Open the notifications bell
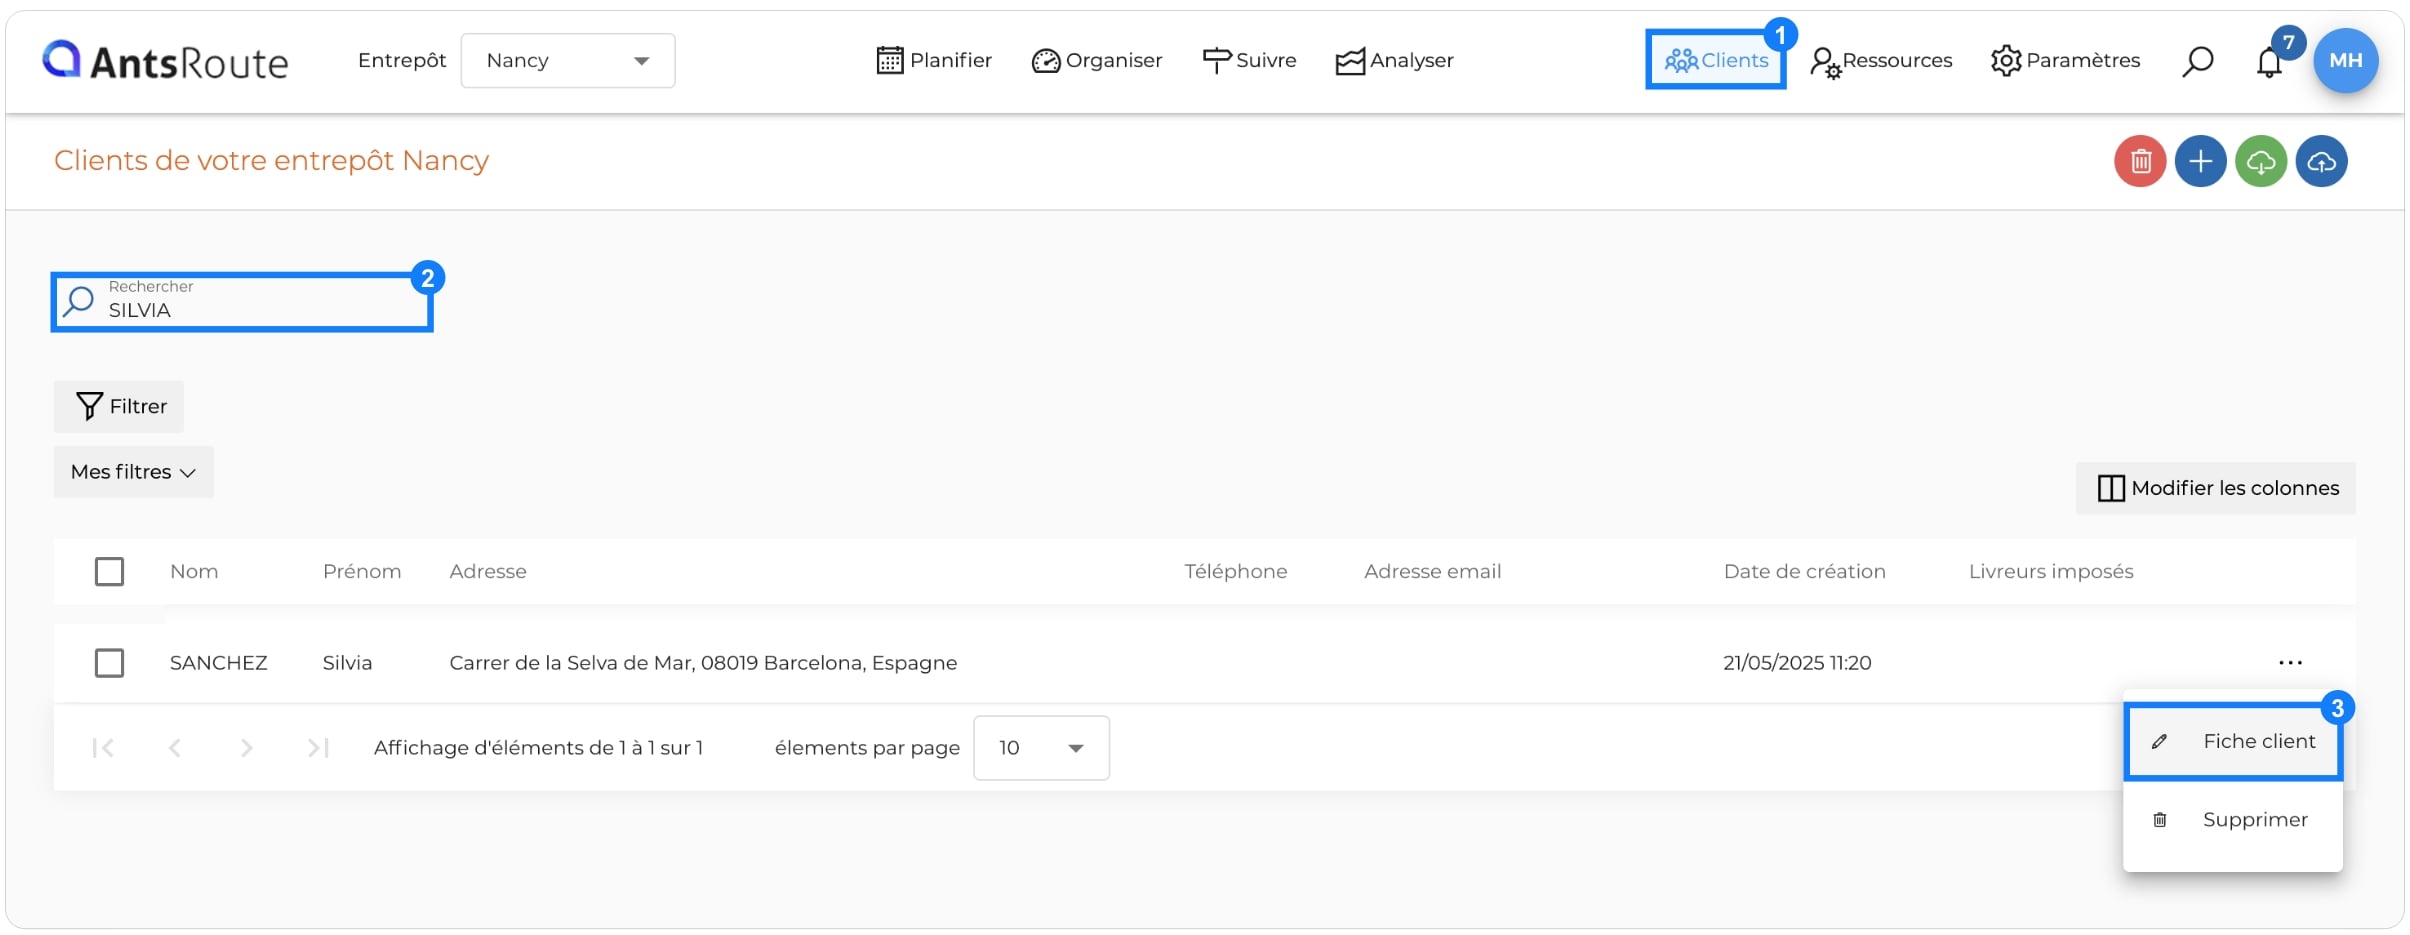 tap(2269, 62)
